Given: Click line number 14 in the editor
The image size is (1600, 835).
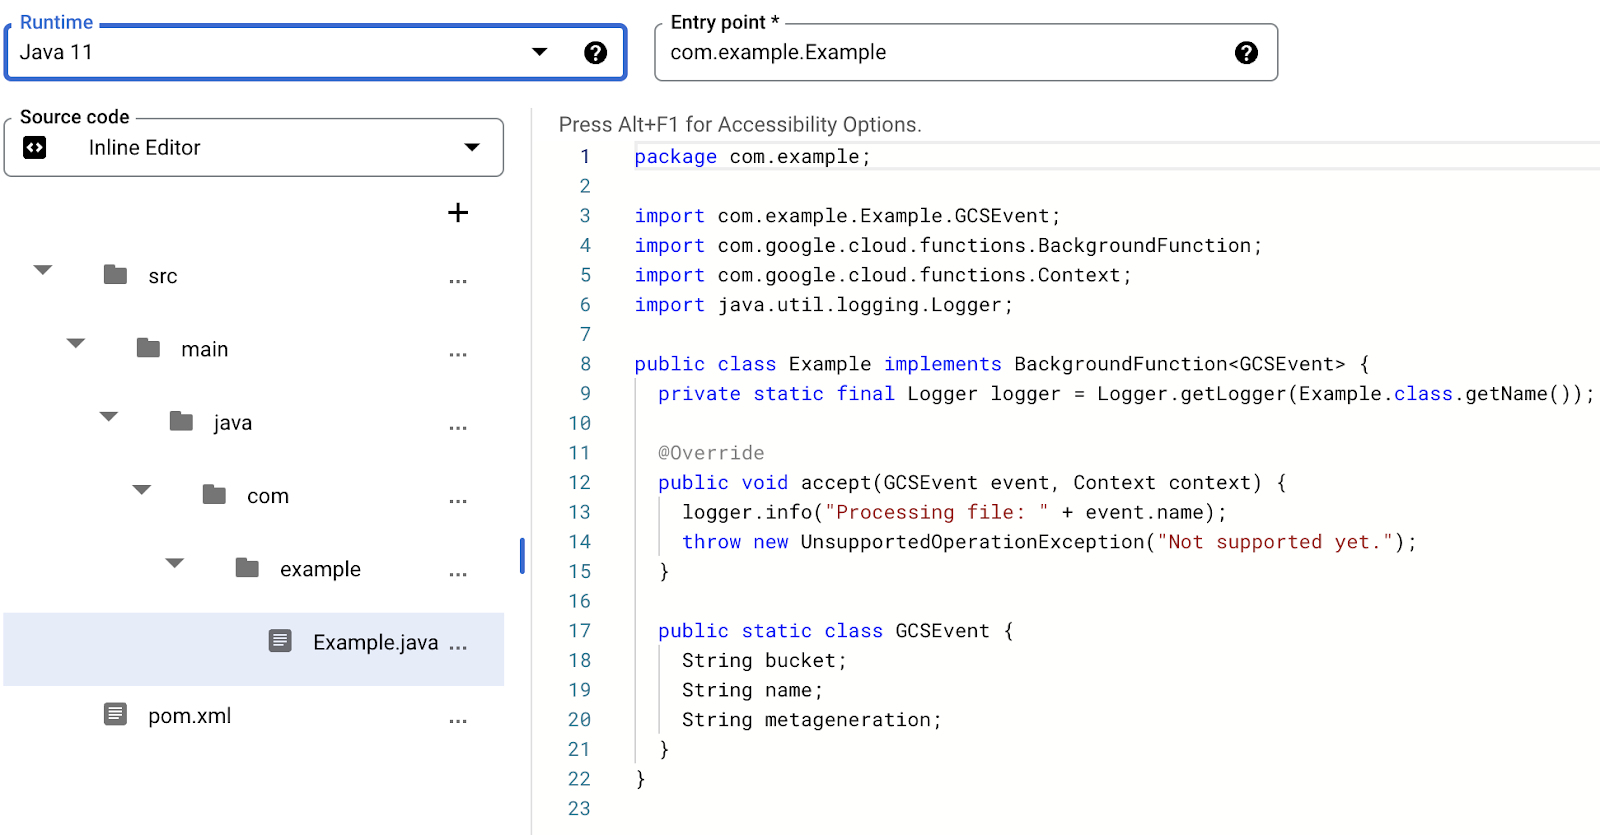Looking at the screenshot, I should [580, 542].
